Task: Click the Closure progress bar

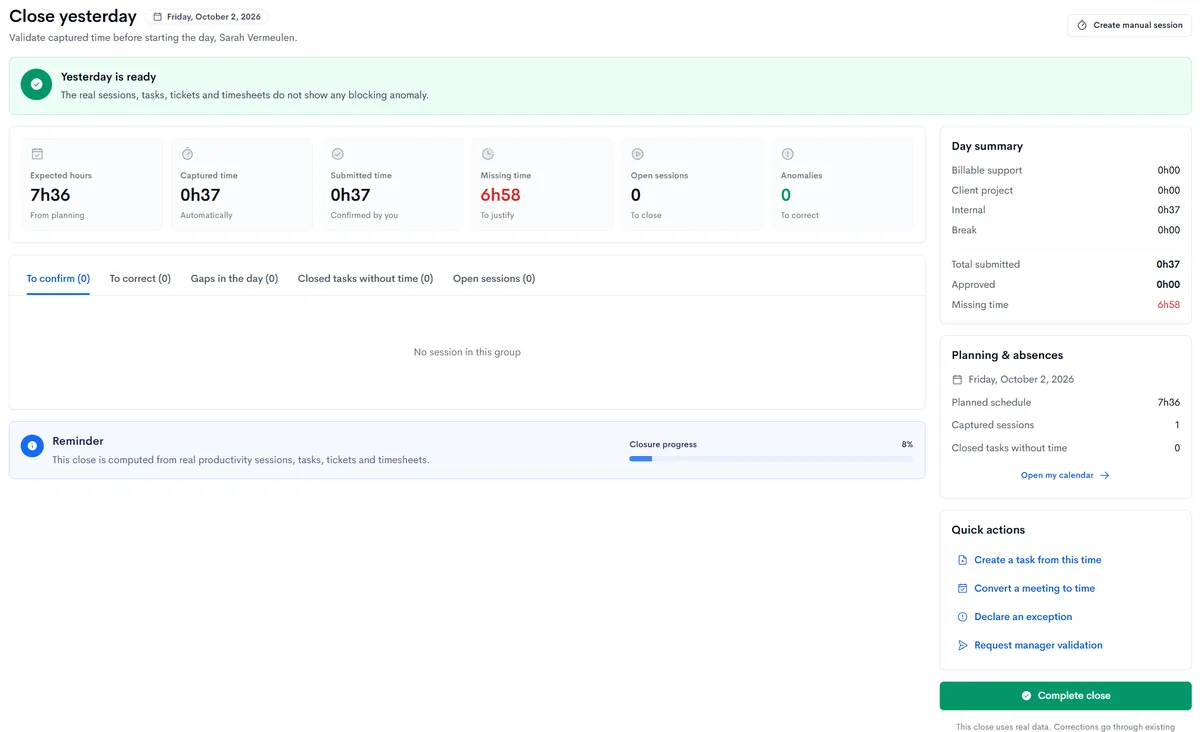Action: click(x=771, y=459)
